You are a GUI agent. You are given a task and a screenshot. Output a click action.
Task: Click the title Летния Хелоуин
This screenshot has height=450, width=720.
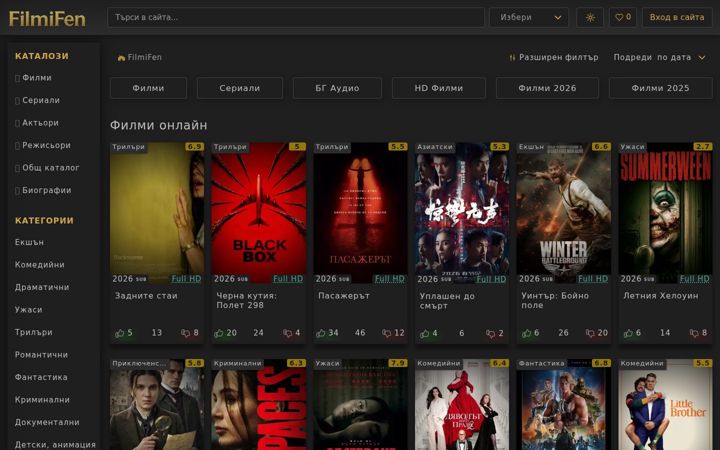tap(661, 296)
